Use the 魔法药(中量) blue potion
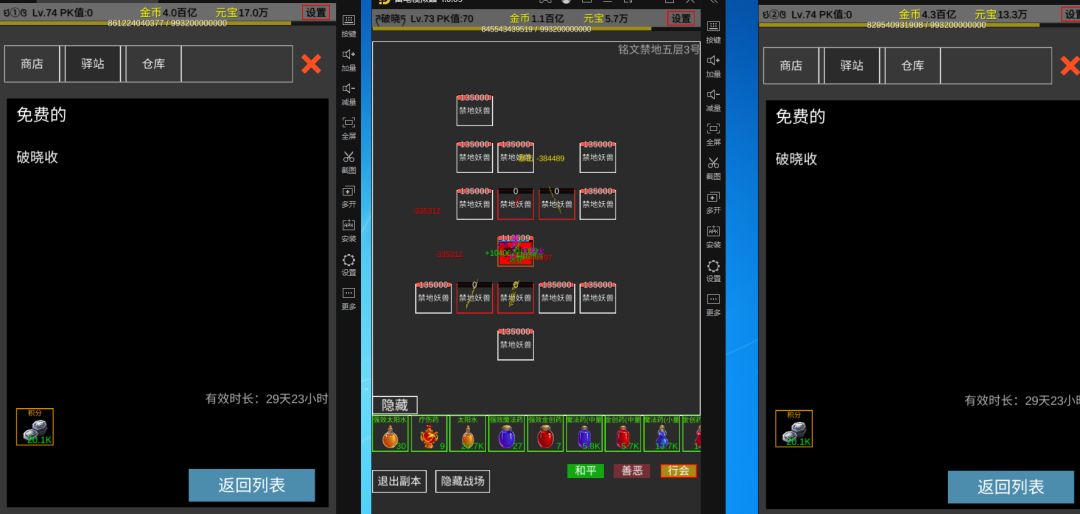The width and height of the screenshot is (1080, 514). [x=584, y=433]
